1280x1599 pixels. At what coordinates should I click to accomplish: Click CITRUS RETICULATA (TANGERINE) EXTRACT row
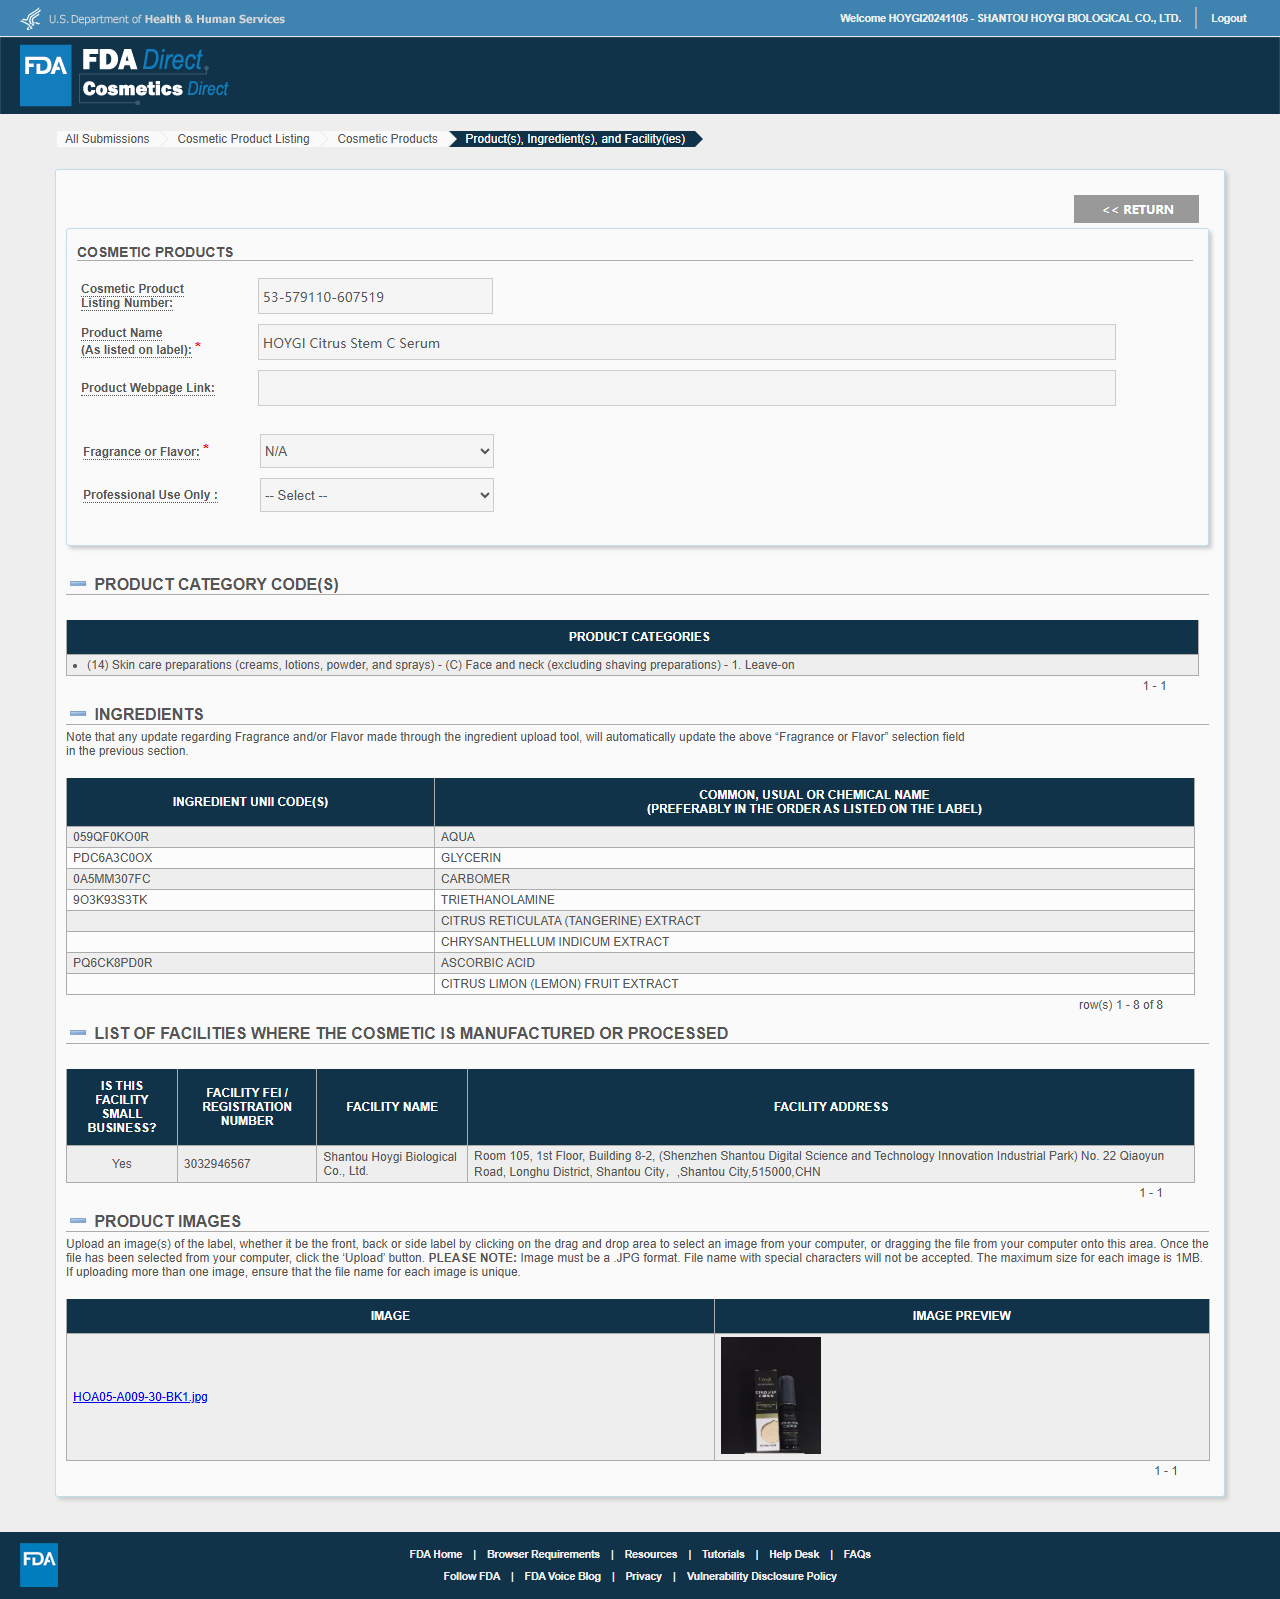click(630, 921)
